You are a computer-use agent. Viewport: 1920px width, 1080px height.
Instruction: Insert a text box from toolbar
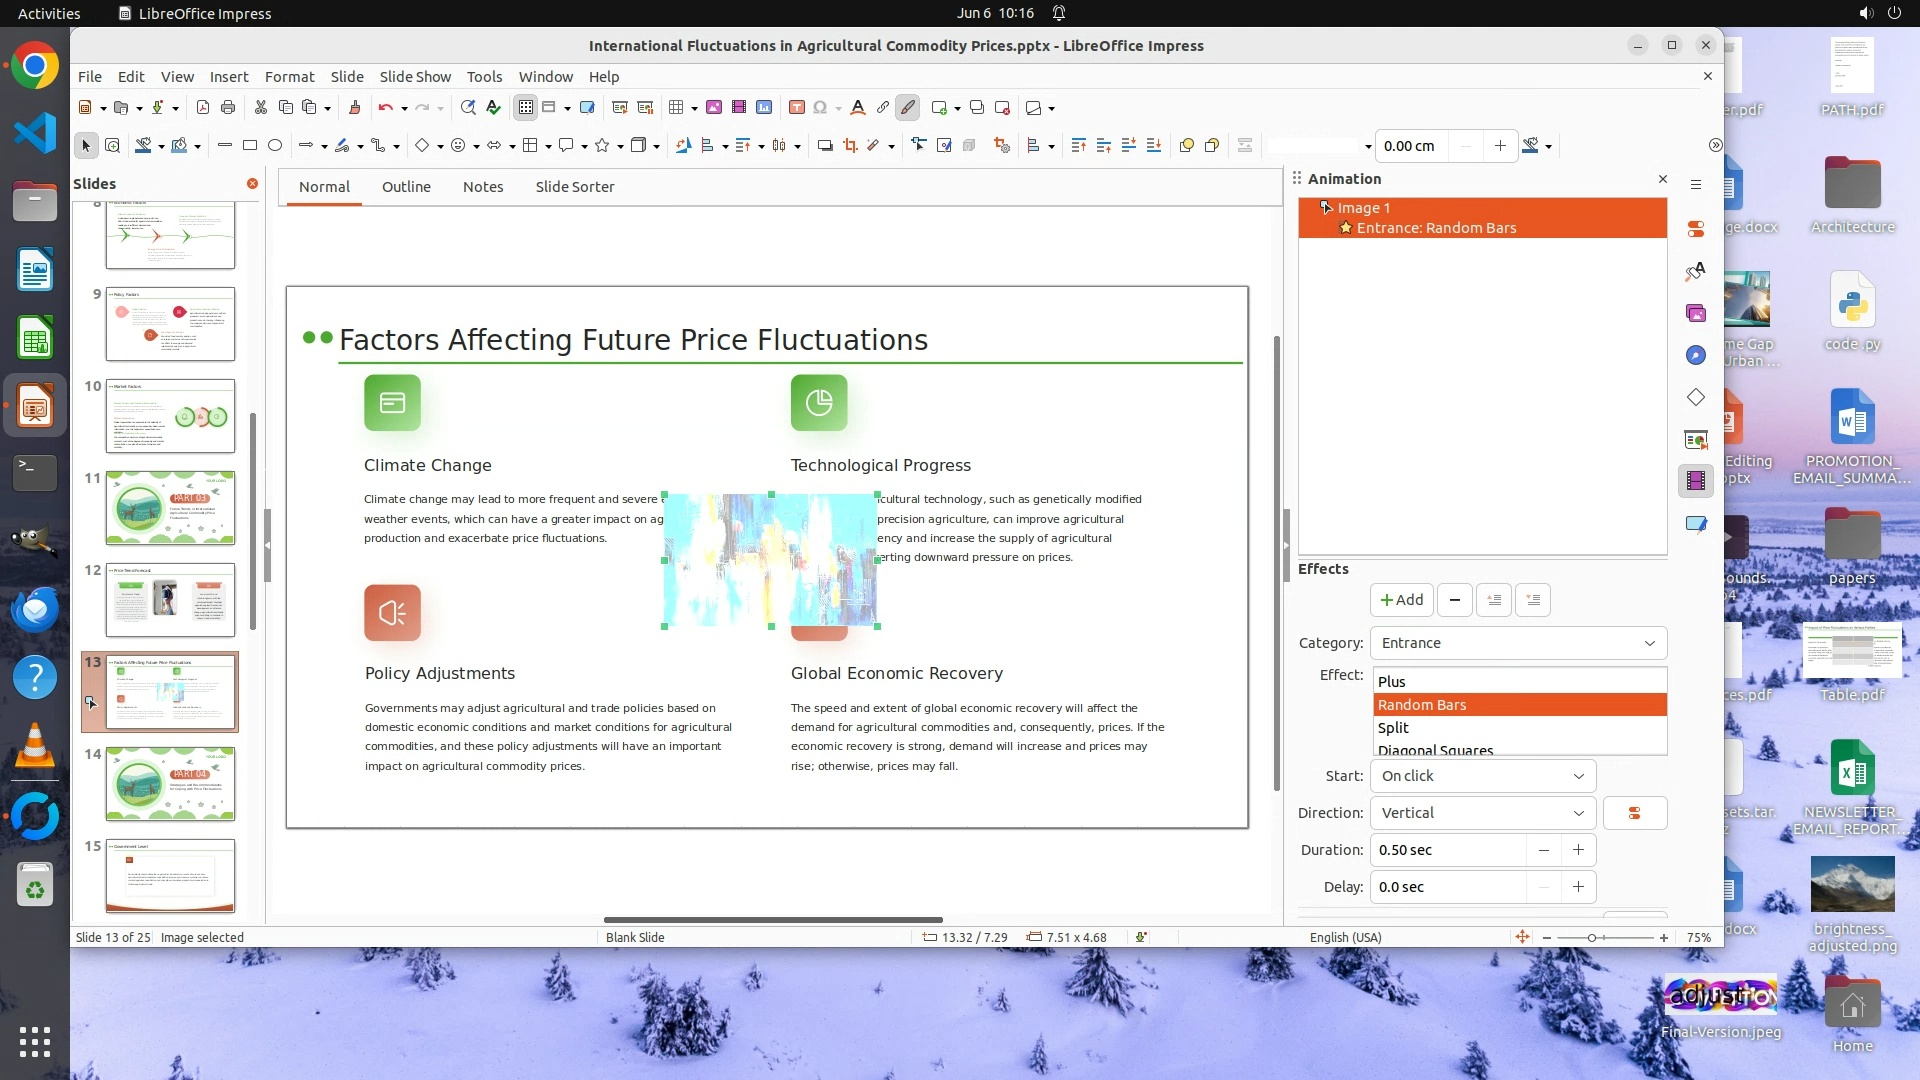(797, 107)
